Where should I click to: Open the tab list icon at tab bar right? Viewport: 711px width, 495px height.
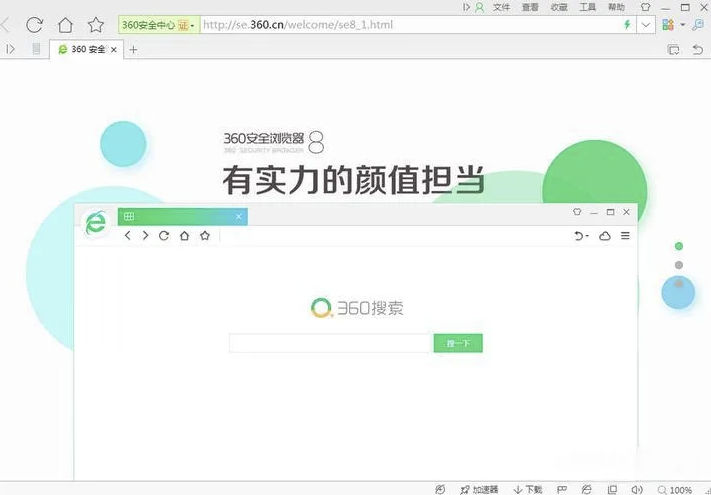tap(674, 49)
